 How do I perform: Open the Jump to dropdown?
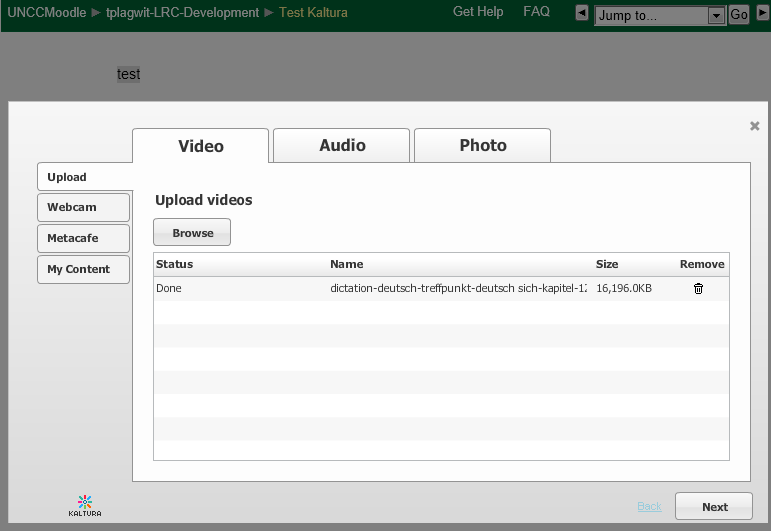pos(660,15)
